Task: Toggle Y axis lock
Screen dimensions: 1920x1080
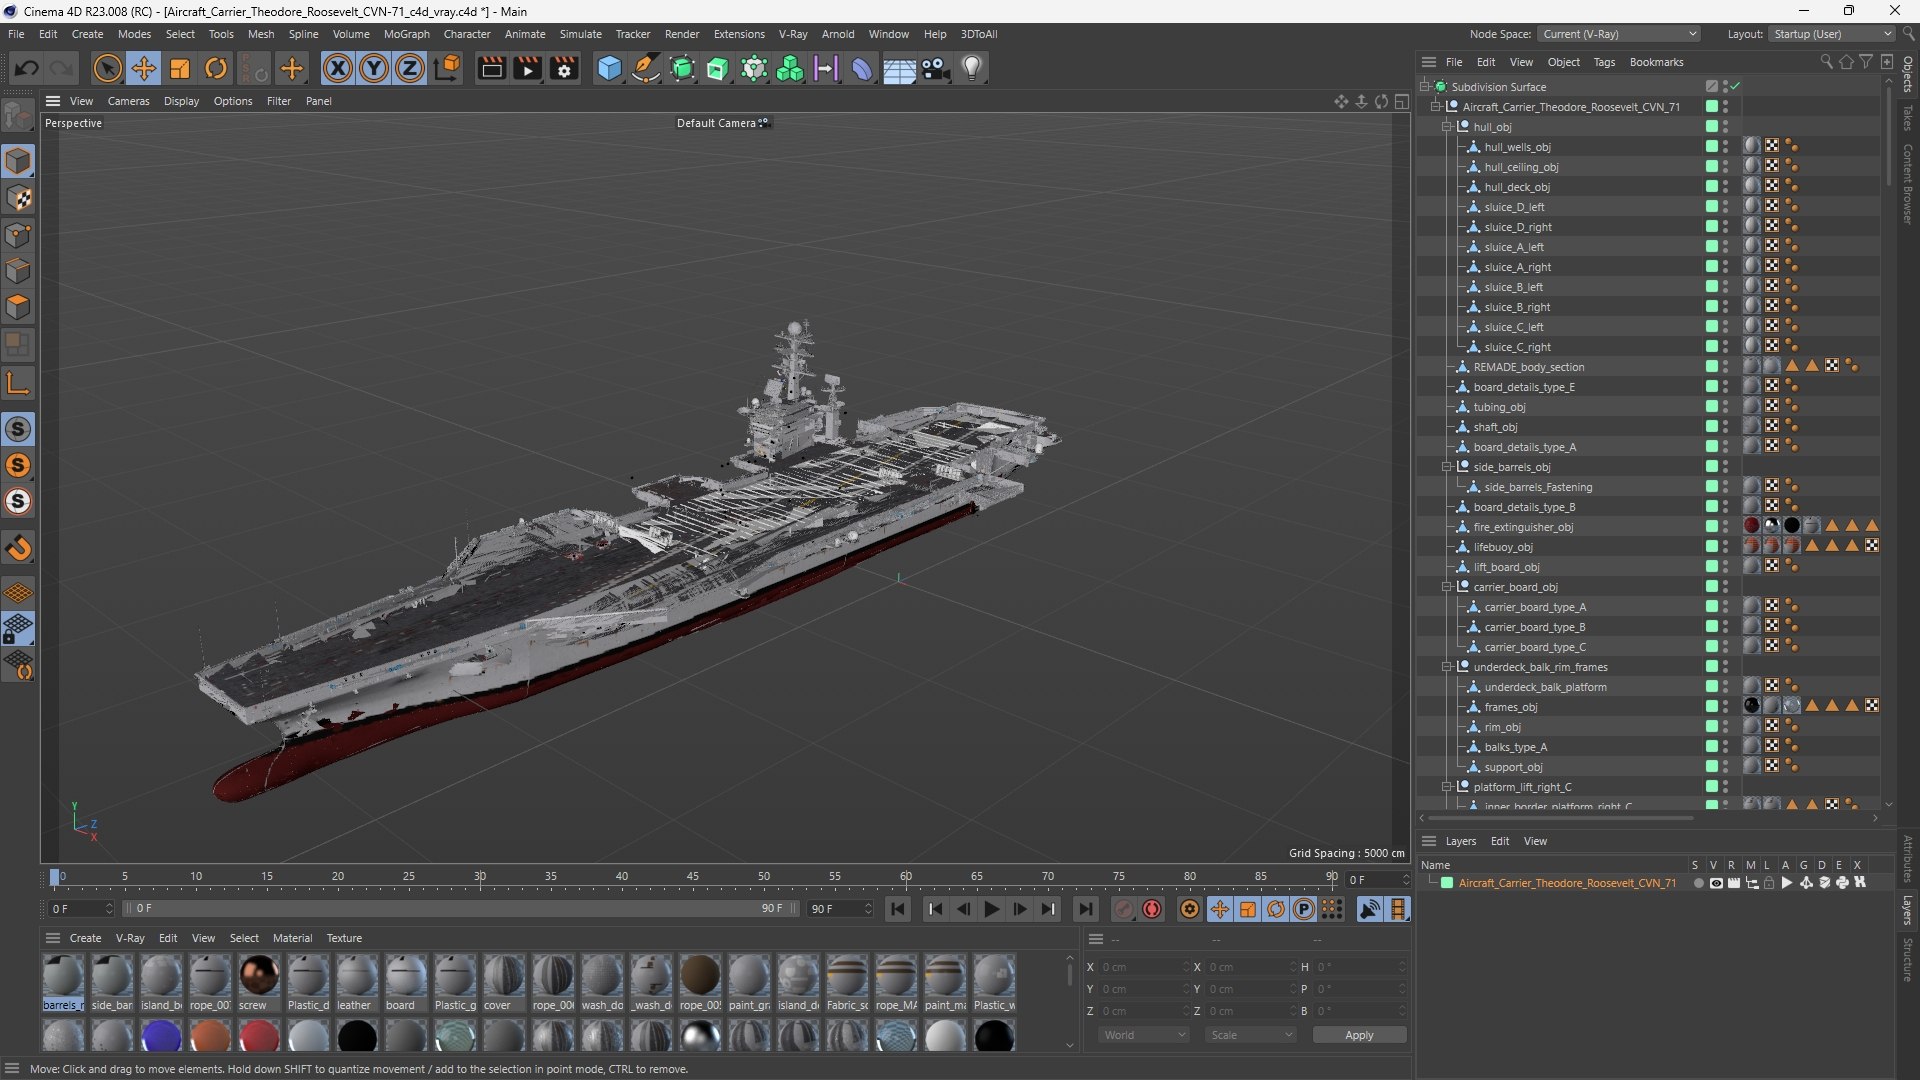Action: [374, 68]
